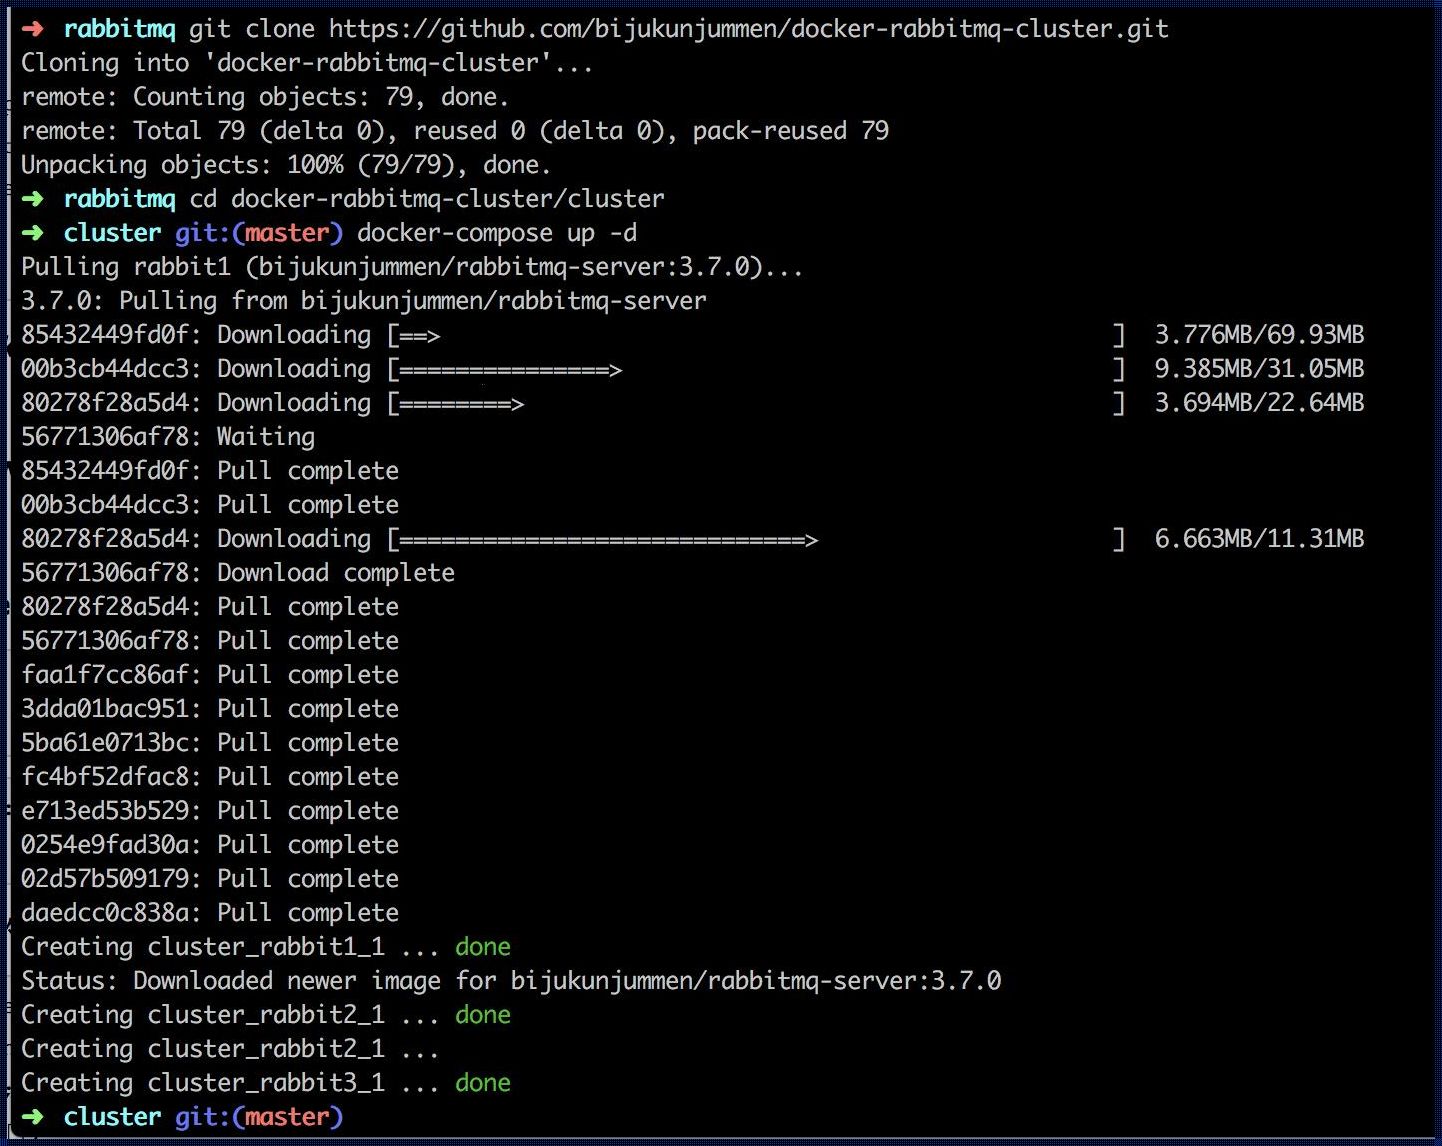The image size is (1442, 1146).
Task: Click the "85432449fd0f: Pull complete" line
Action: pyautogui.click(x=210, y=471)
